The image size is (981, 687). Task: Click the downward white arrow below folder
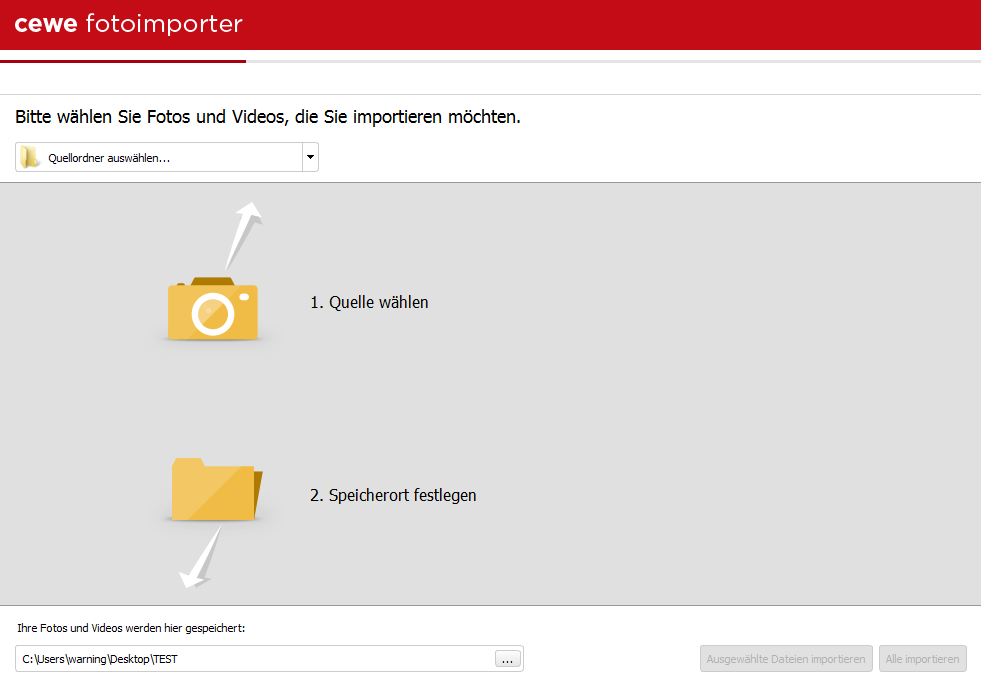click(200, 557)
